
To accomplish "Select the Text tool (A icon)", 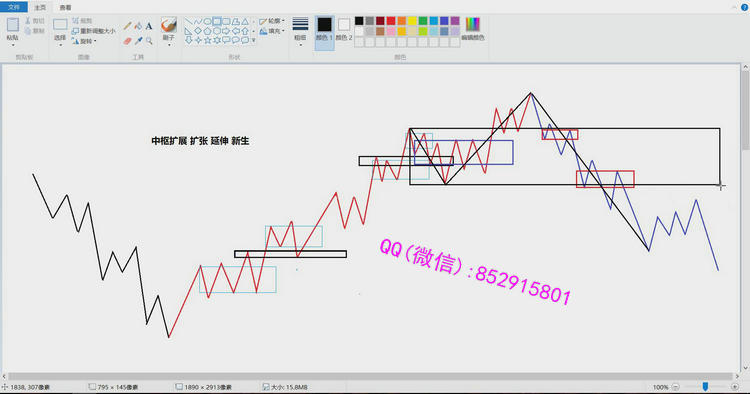I will (x=149, y=26).
